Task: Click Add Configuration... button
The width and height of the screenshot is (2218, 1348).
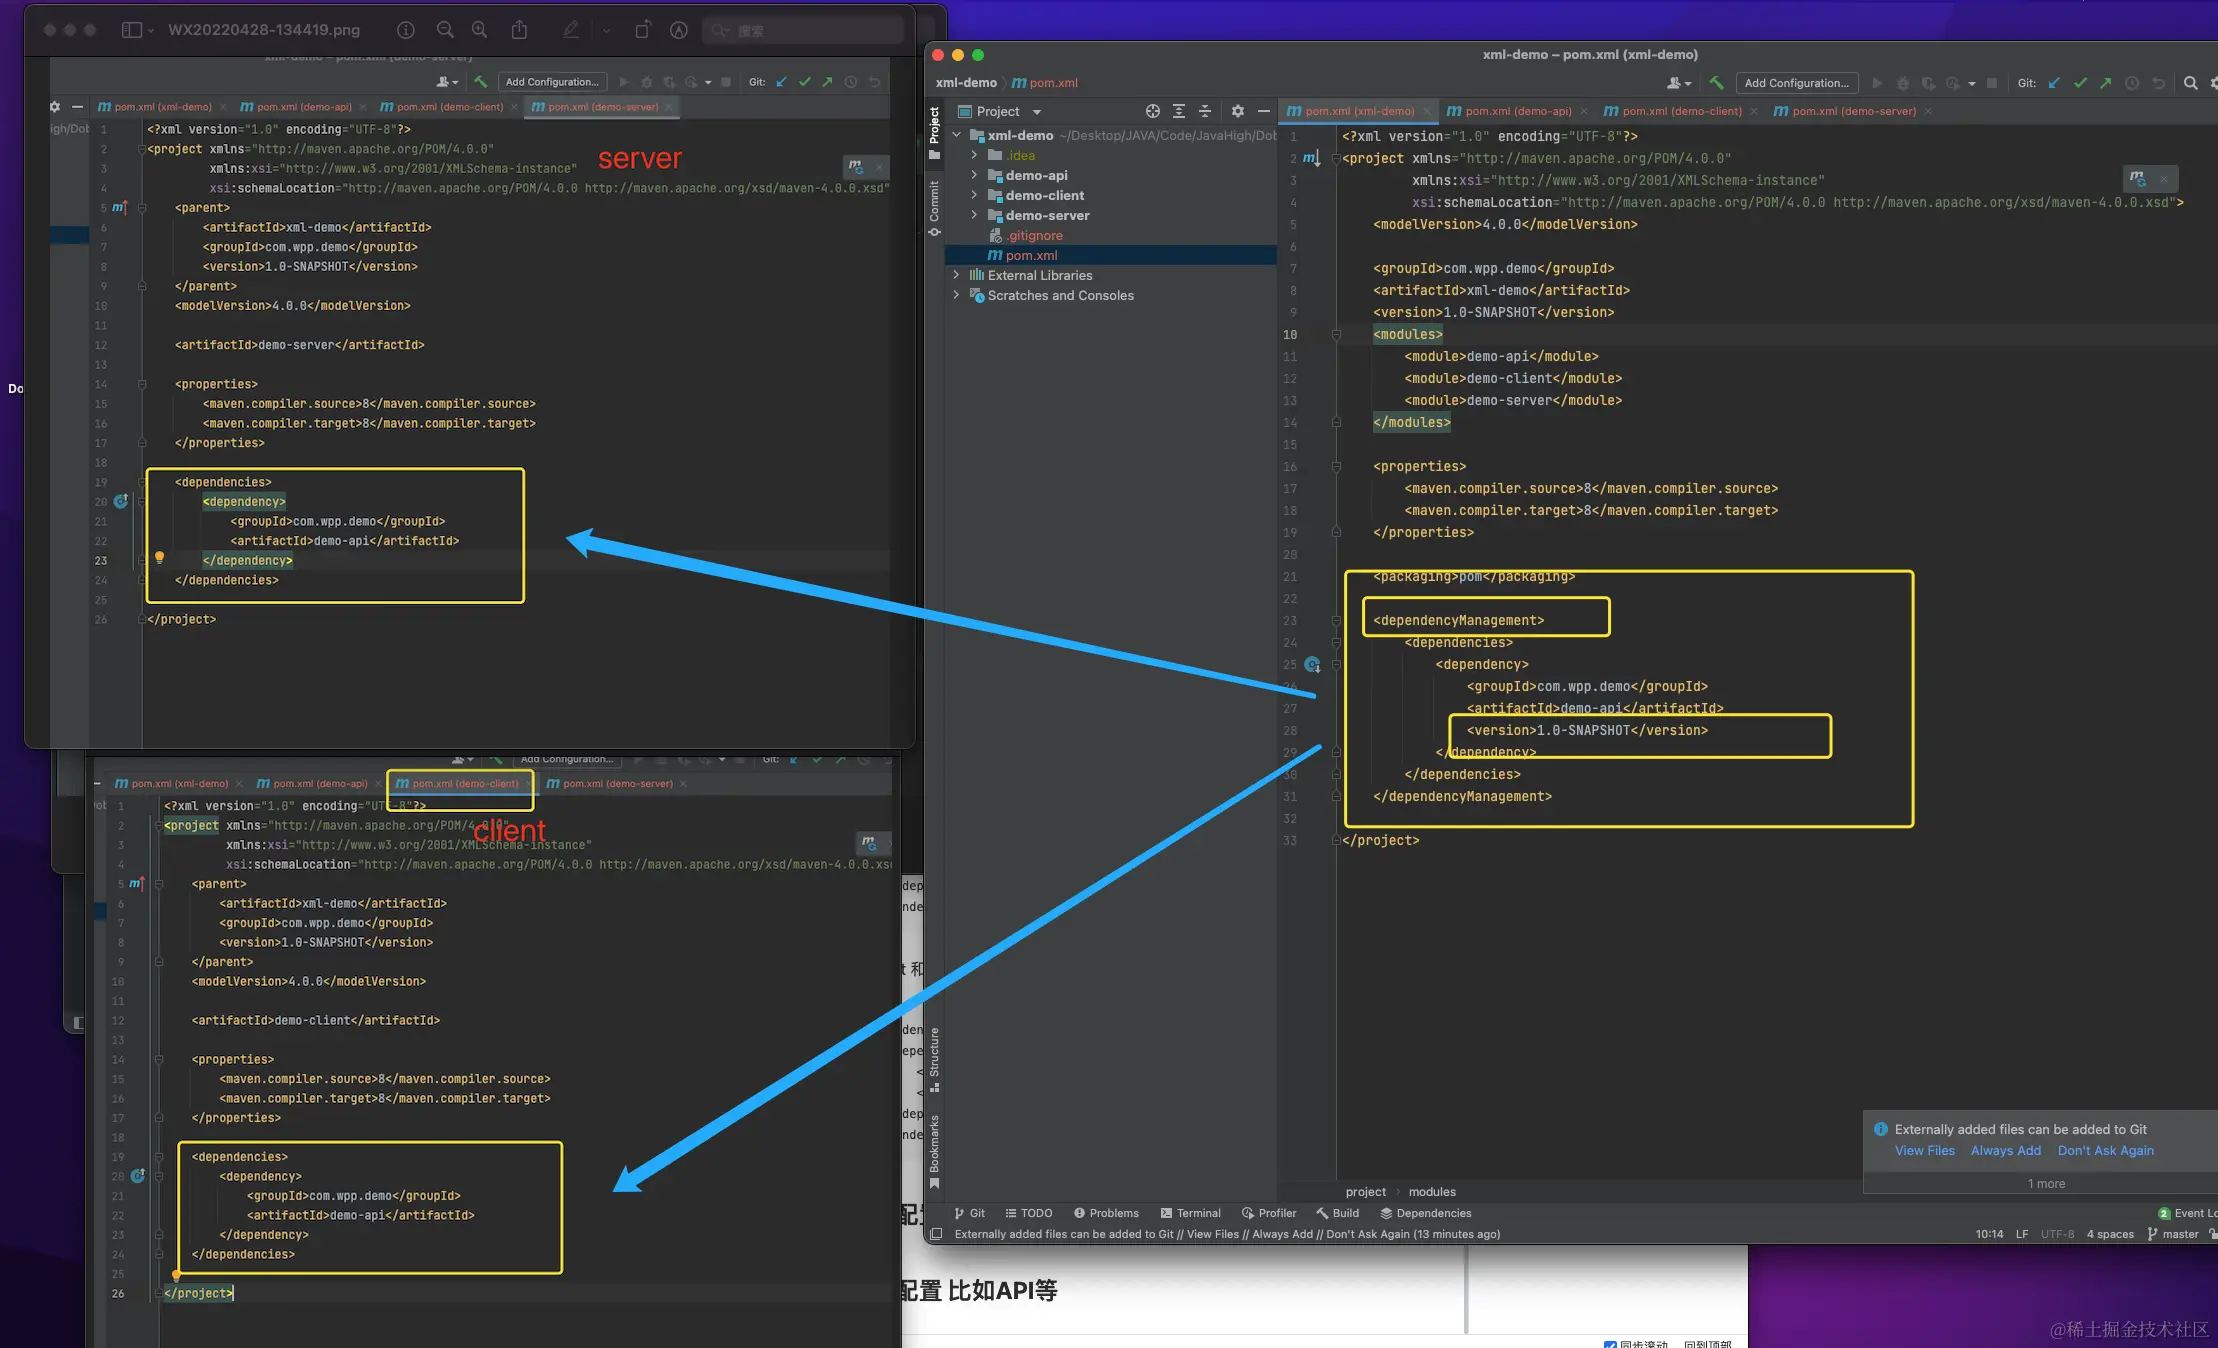Action: point(1796,83)
